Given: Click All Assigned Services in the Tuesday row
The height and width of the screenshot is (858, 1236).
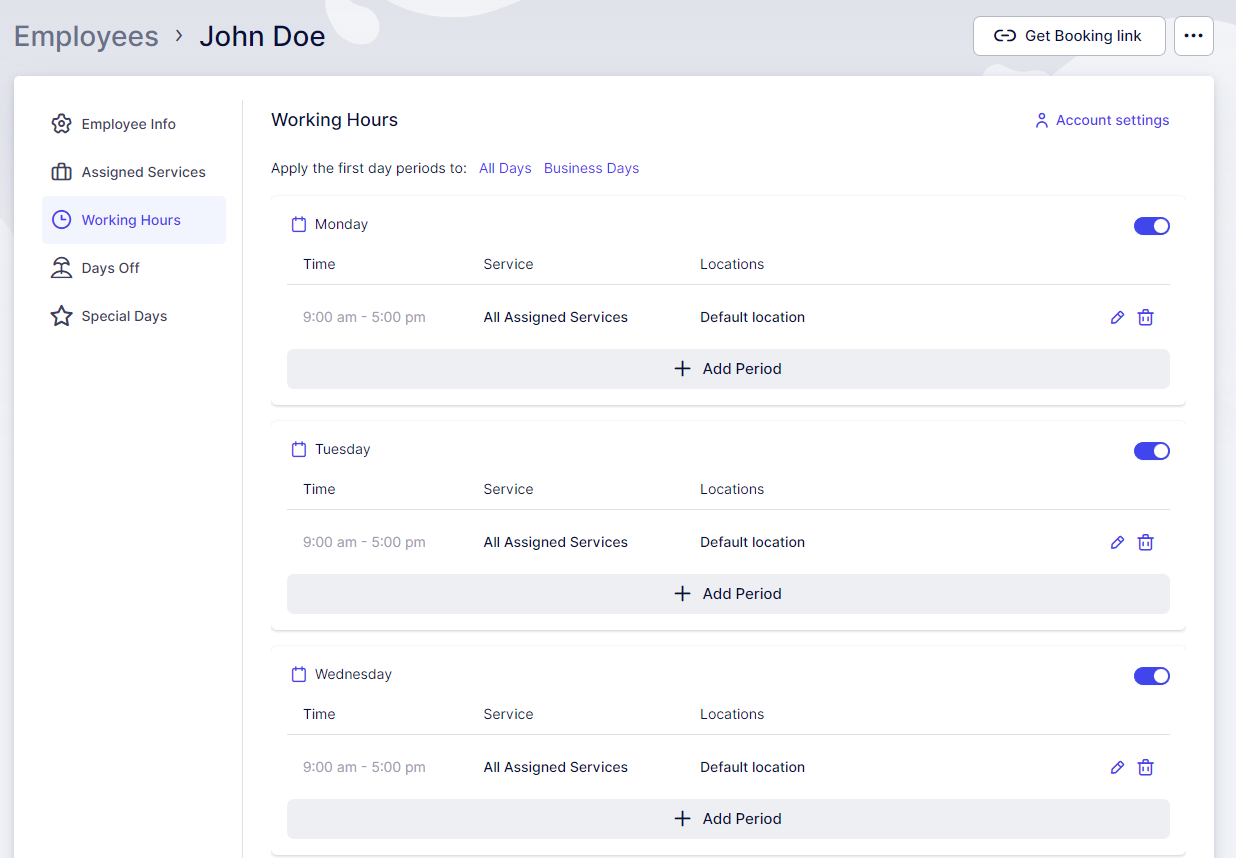Looking at the screenshot, I should point(556,542).
